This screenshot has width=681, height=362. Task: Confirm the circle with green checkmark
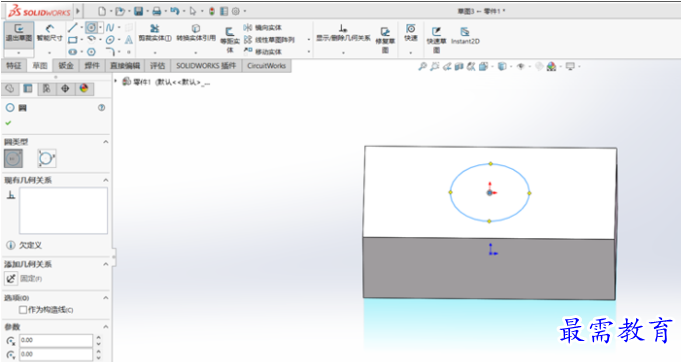[8, 123]
